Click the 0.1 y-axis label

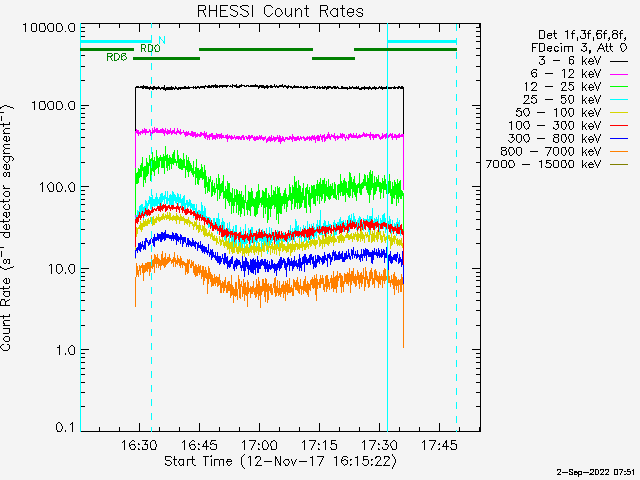(x=66, y=428)
